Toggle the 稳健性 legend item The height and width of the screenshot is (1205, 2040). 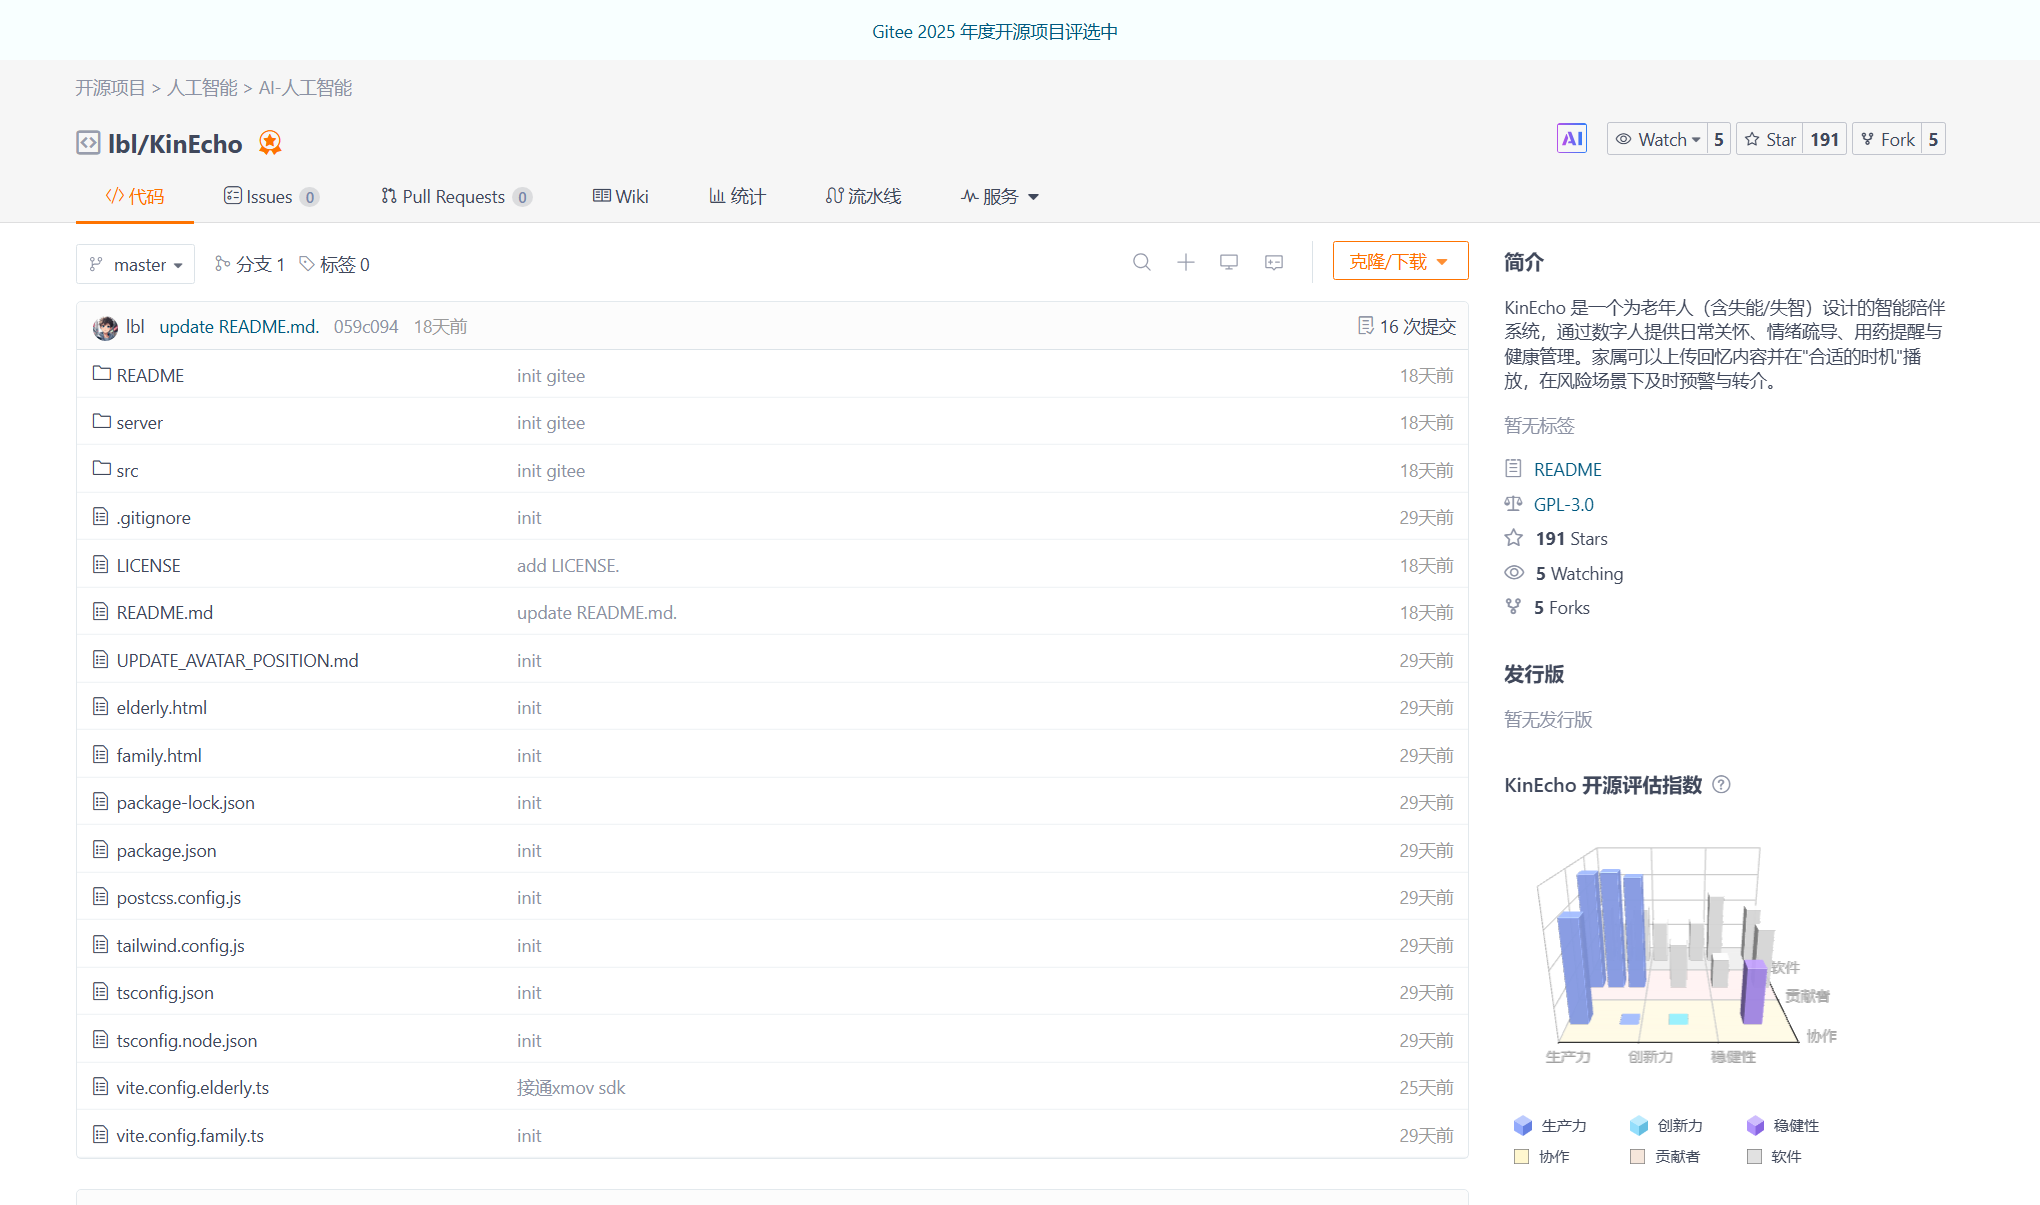(1783, 1125)
